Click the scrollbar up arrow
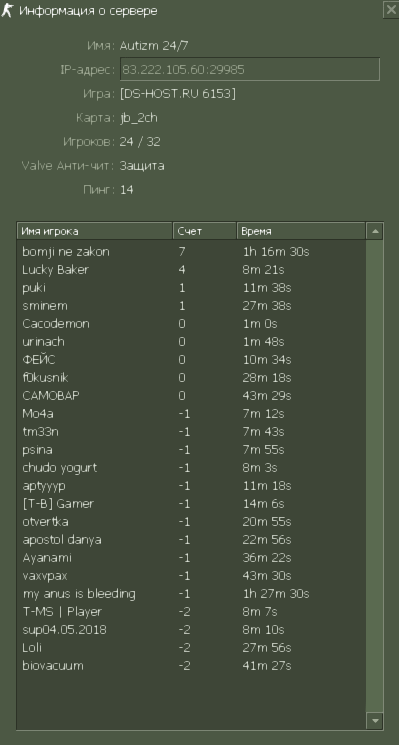This screenshot has width=399, height=745. 375,231
